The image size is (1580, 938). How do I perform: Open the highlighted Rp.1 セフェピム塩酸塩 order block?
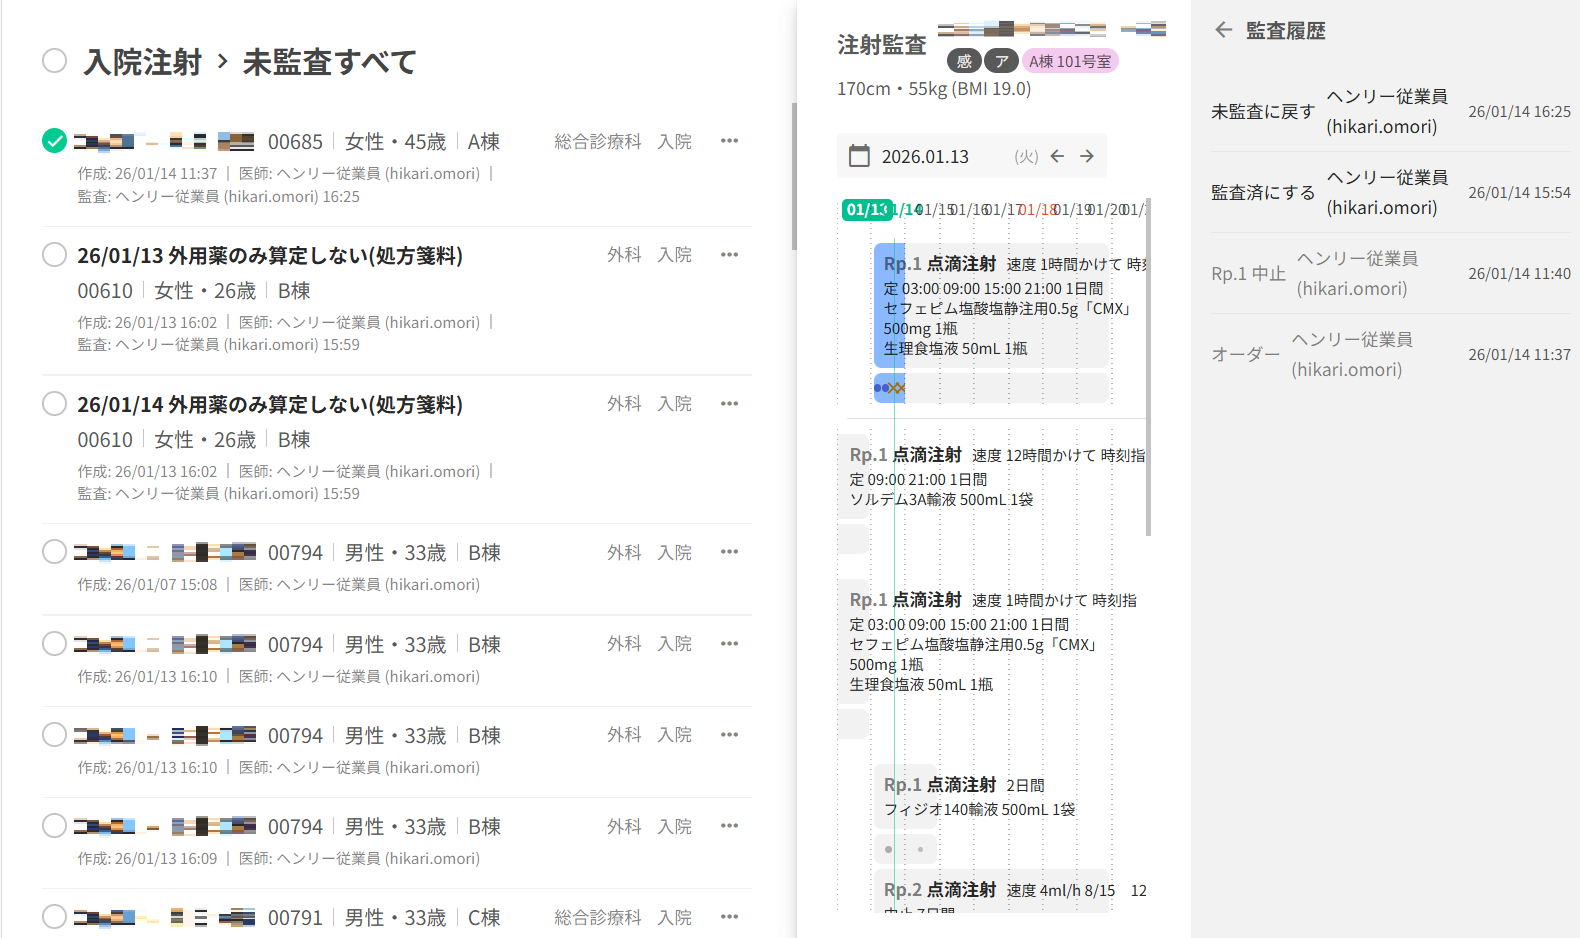(x=990, y=306)
